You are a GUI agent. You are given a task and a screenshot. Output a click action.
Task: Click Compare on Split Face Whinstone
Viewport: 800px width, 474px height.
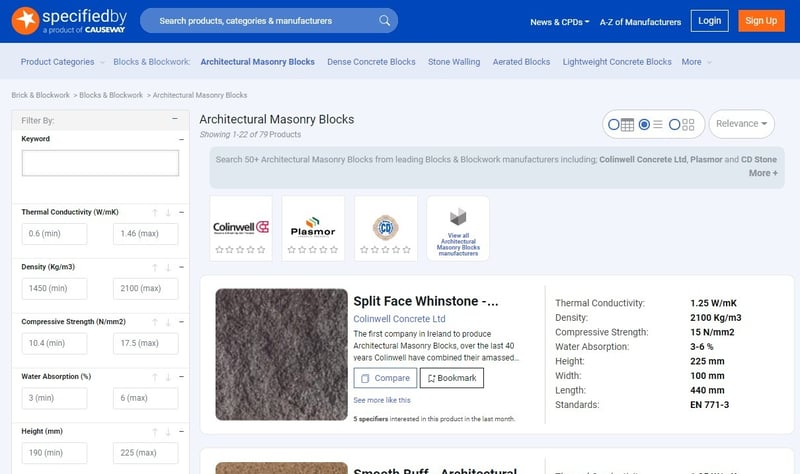point(385,378)
